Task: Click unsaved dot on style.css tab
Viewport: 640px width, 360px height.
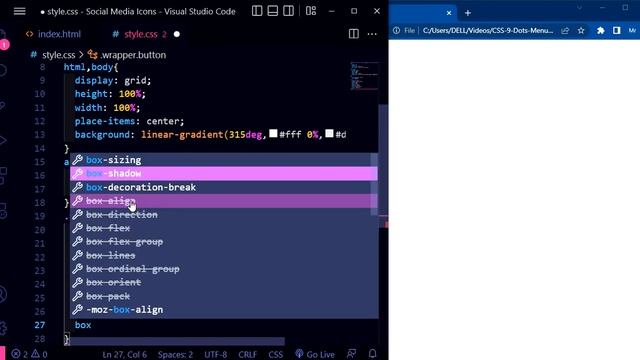Action: pos(177,34)
